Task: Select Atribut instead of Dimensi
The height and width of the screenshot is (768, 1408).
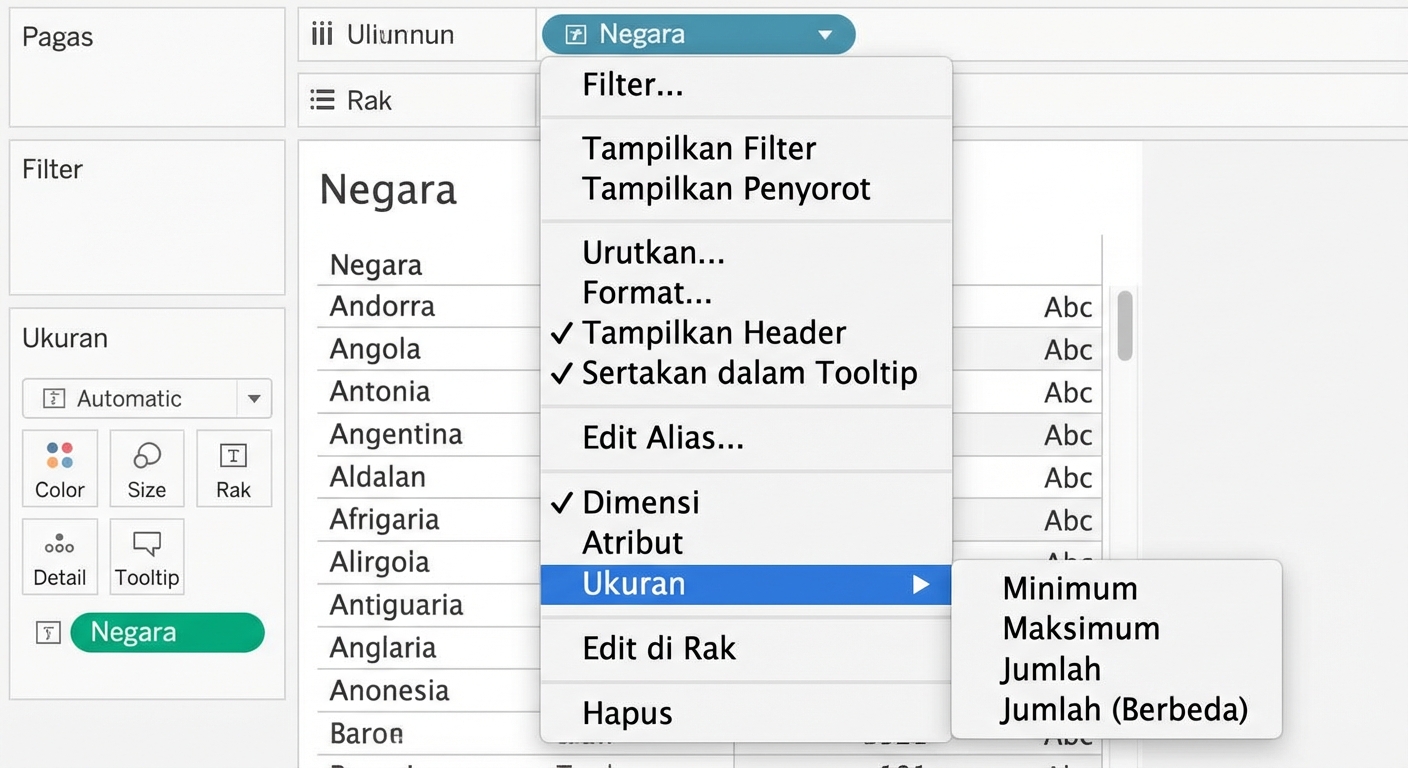Action: 631,543
